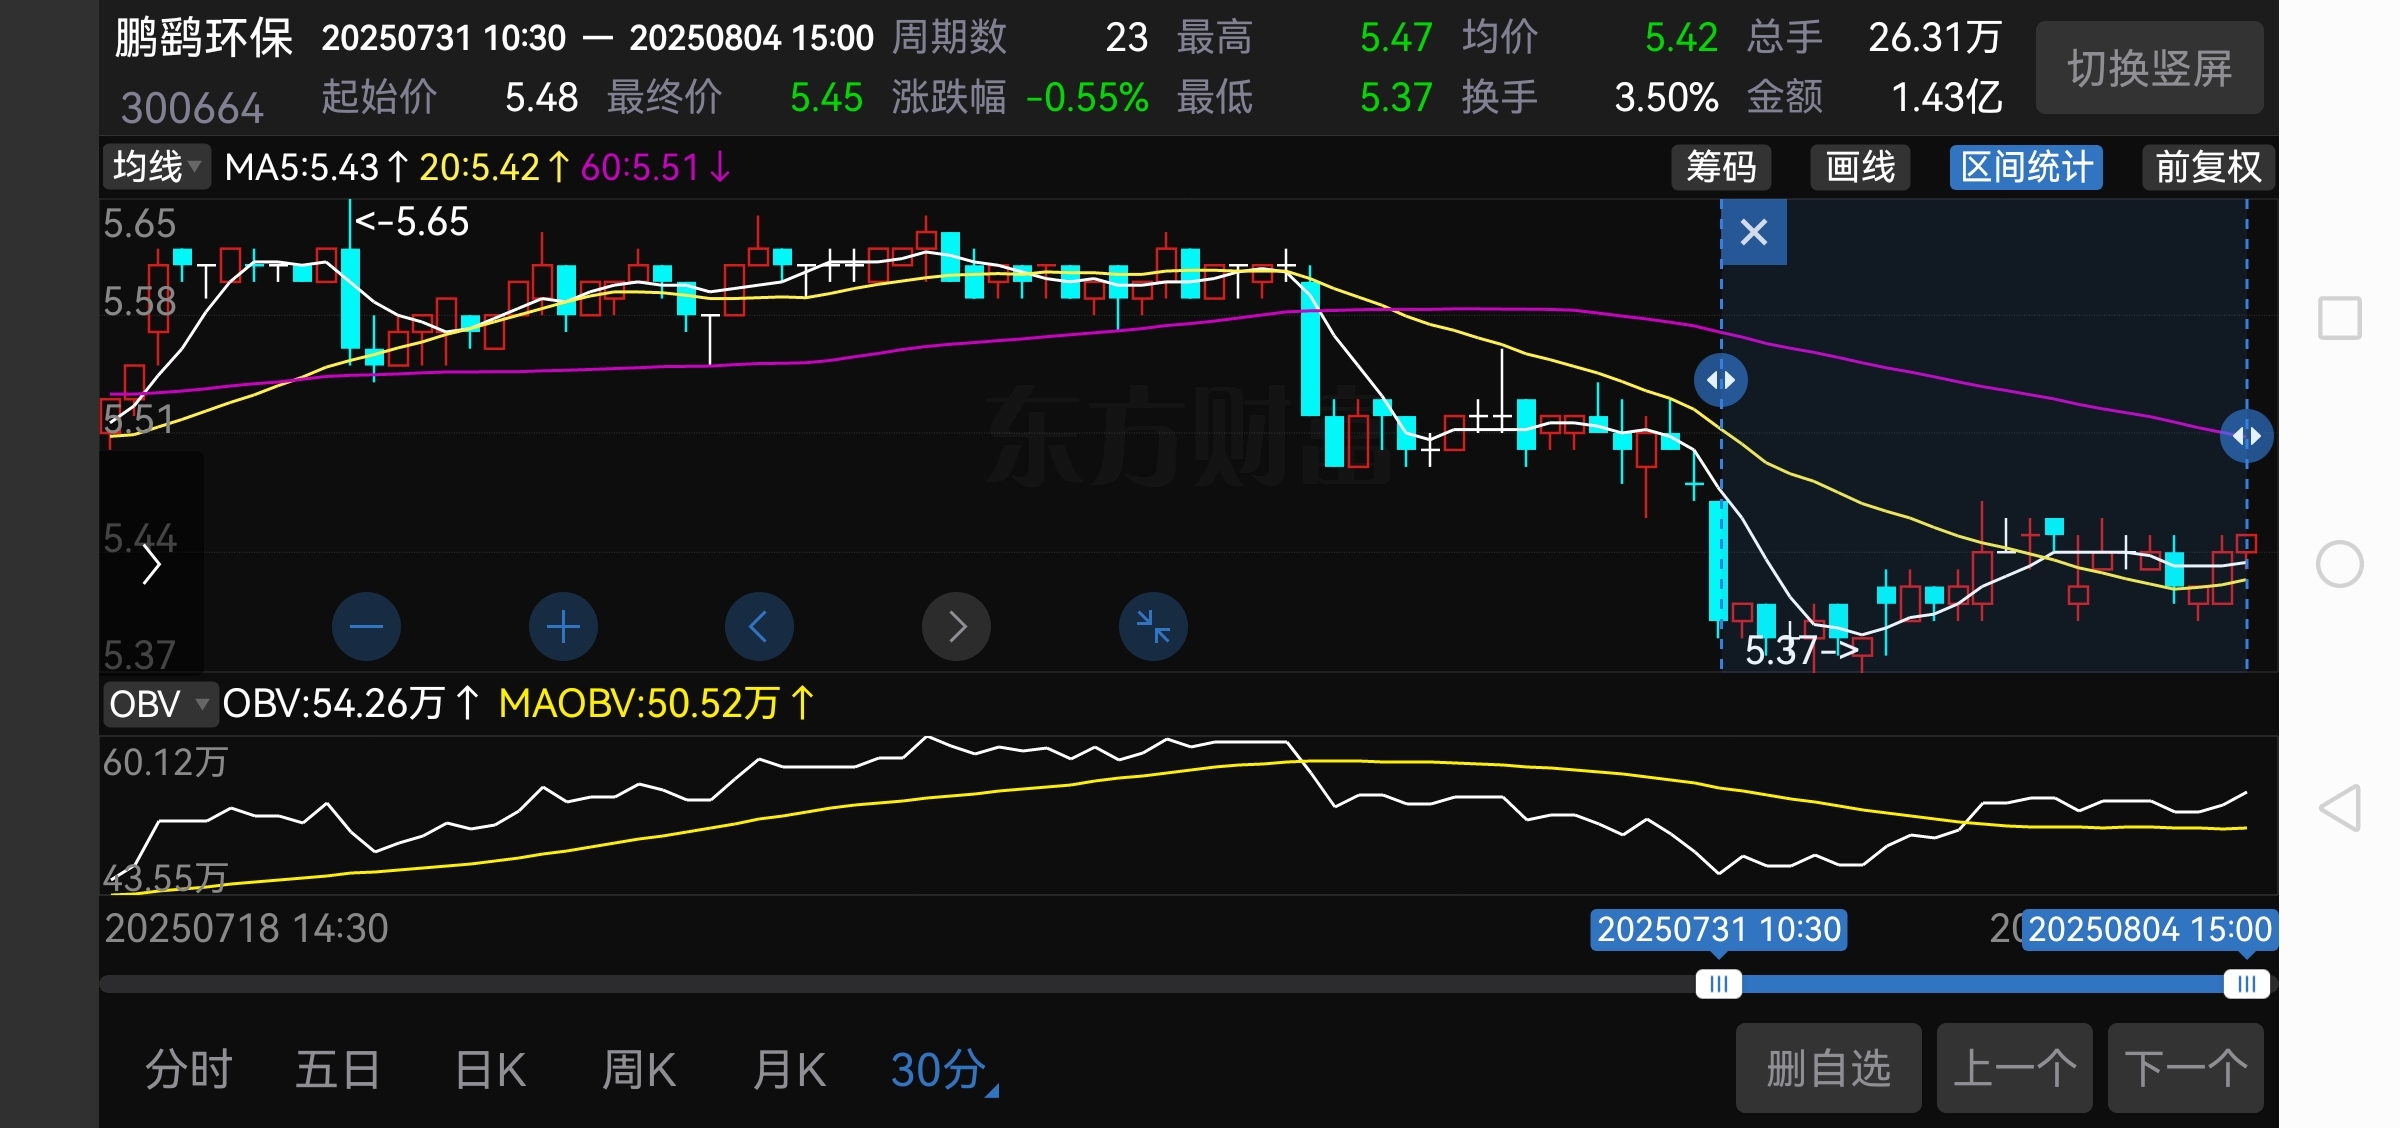Viewport: 2400px width, 1128px height.
Task: Tap the 20250718 14:30 chart start date
Action: [246, 929]
